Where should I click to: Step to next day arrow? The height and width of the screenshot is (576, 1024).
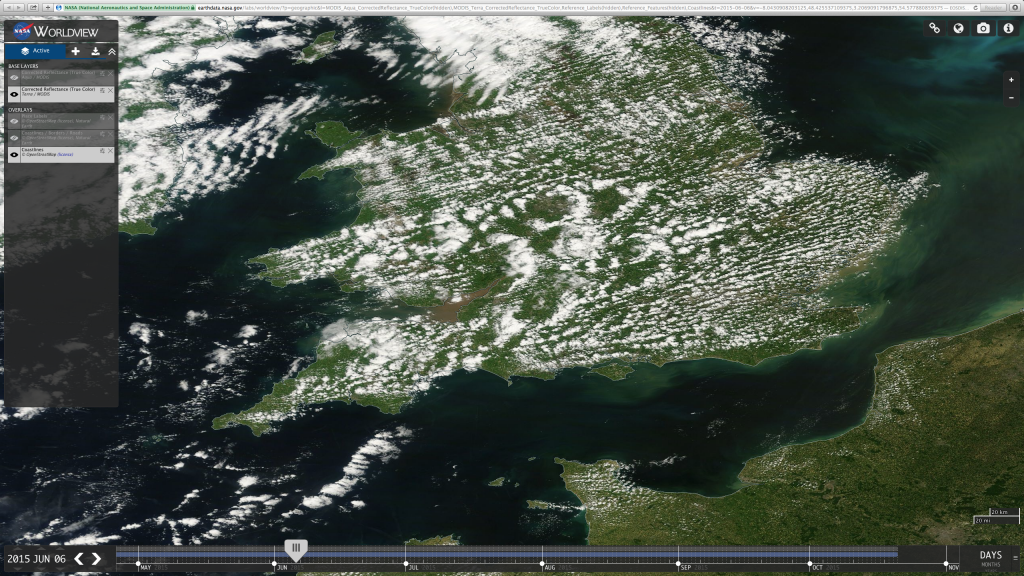(x=97, y=558)
